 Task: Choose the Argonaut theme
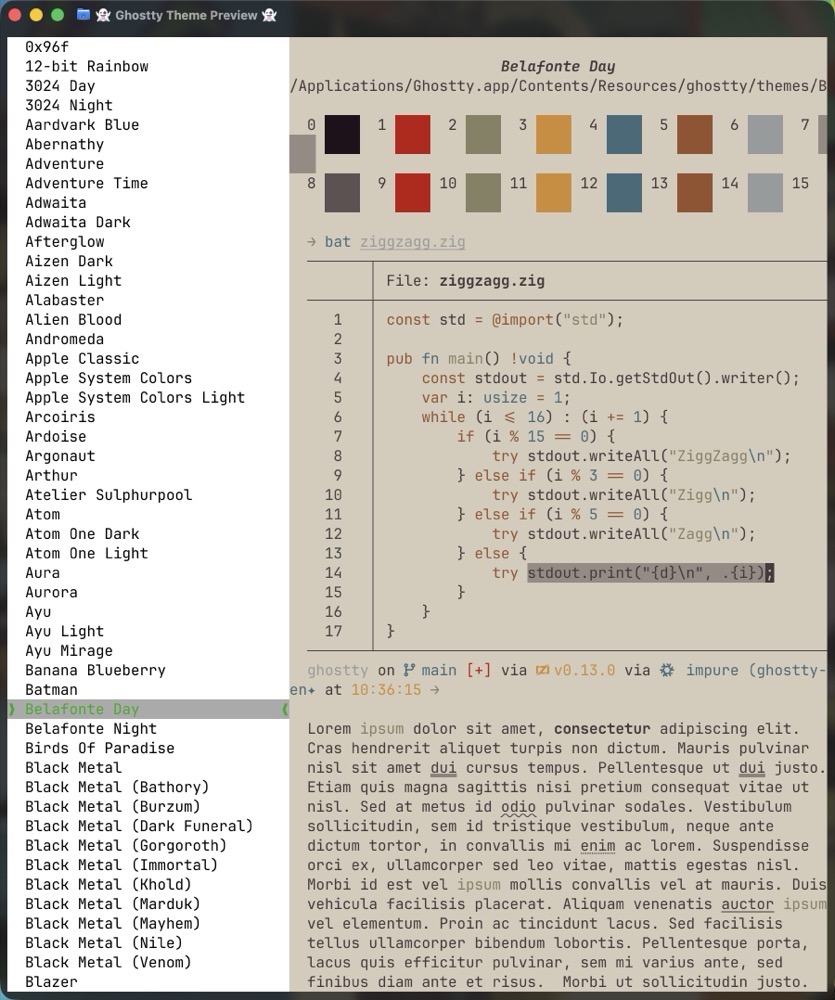(x=60, y=456)
